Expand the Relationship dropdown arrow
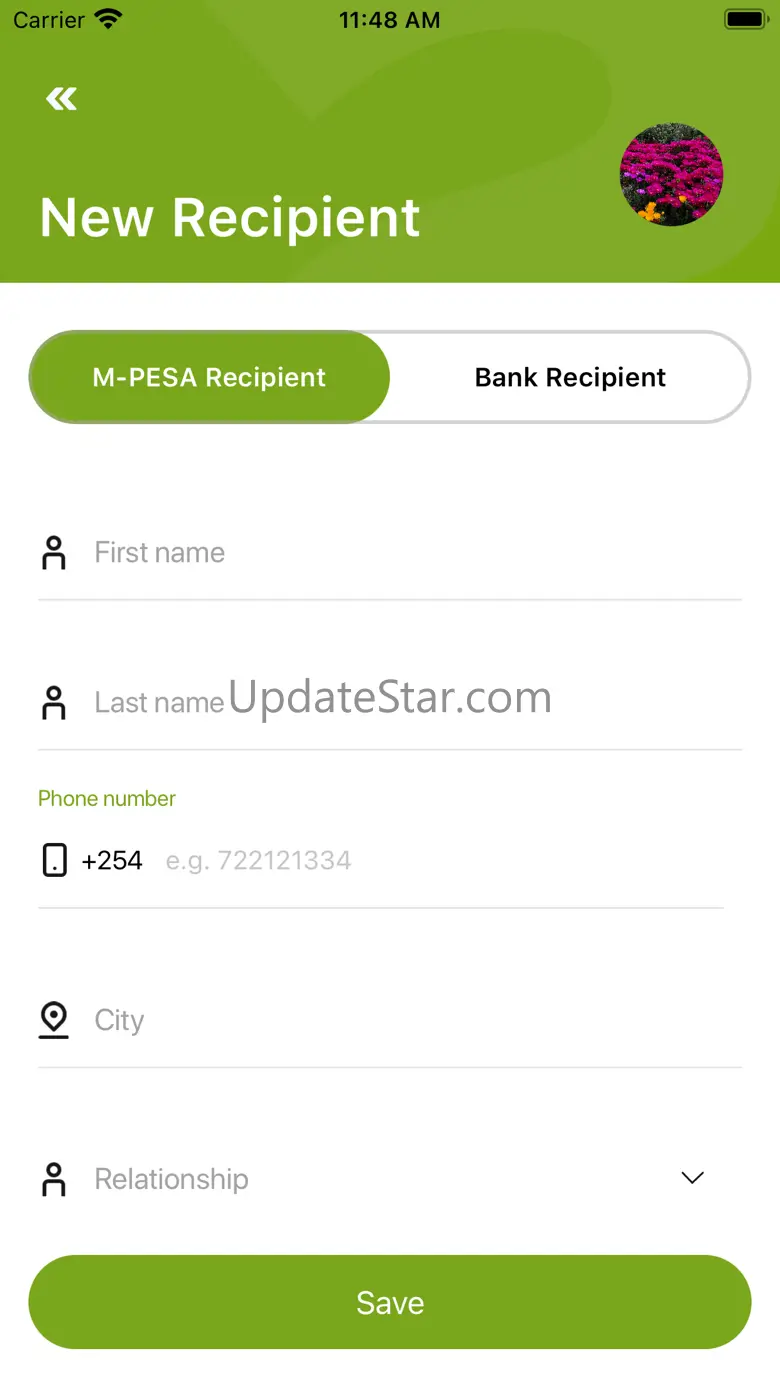Image resolution: width=780 pixels, height=1387 pixels. 692,1178
